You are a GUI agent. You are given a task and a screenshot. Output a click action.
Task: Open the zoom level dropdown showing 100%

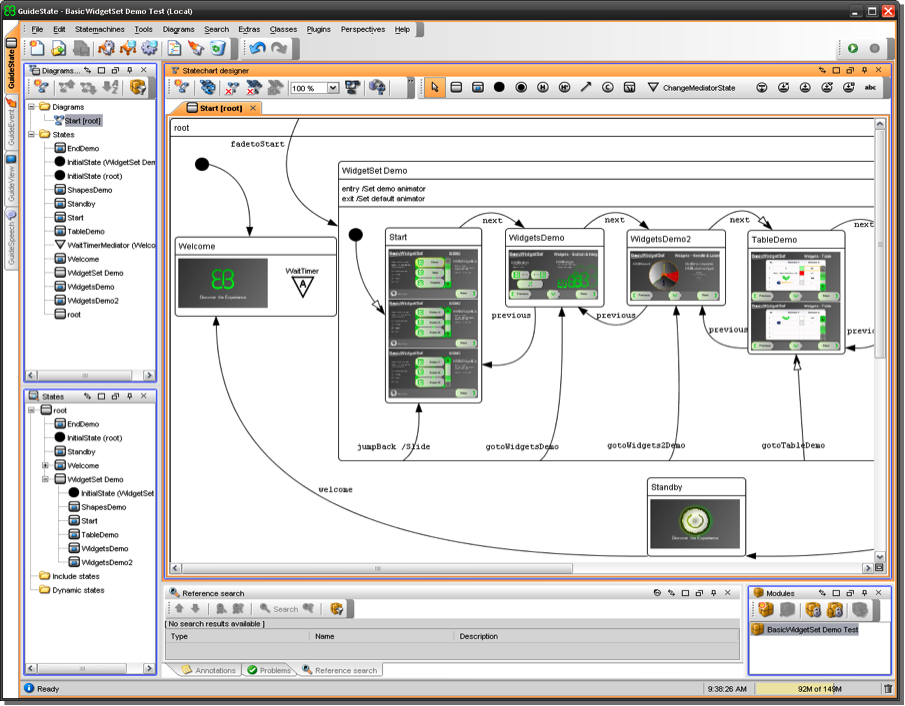[x=331, y=87]
